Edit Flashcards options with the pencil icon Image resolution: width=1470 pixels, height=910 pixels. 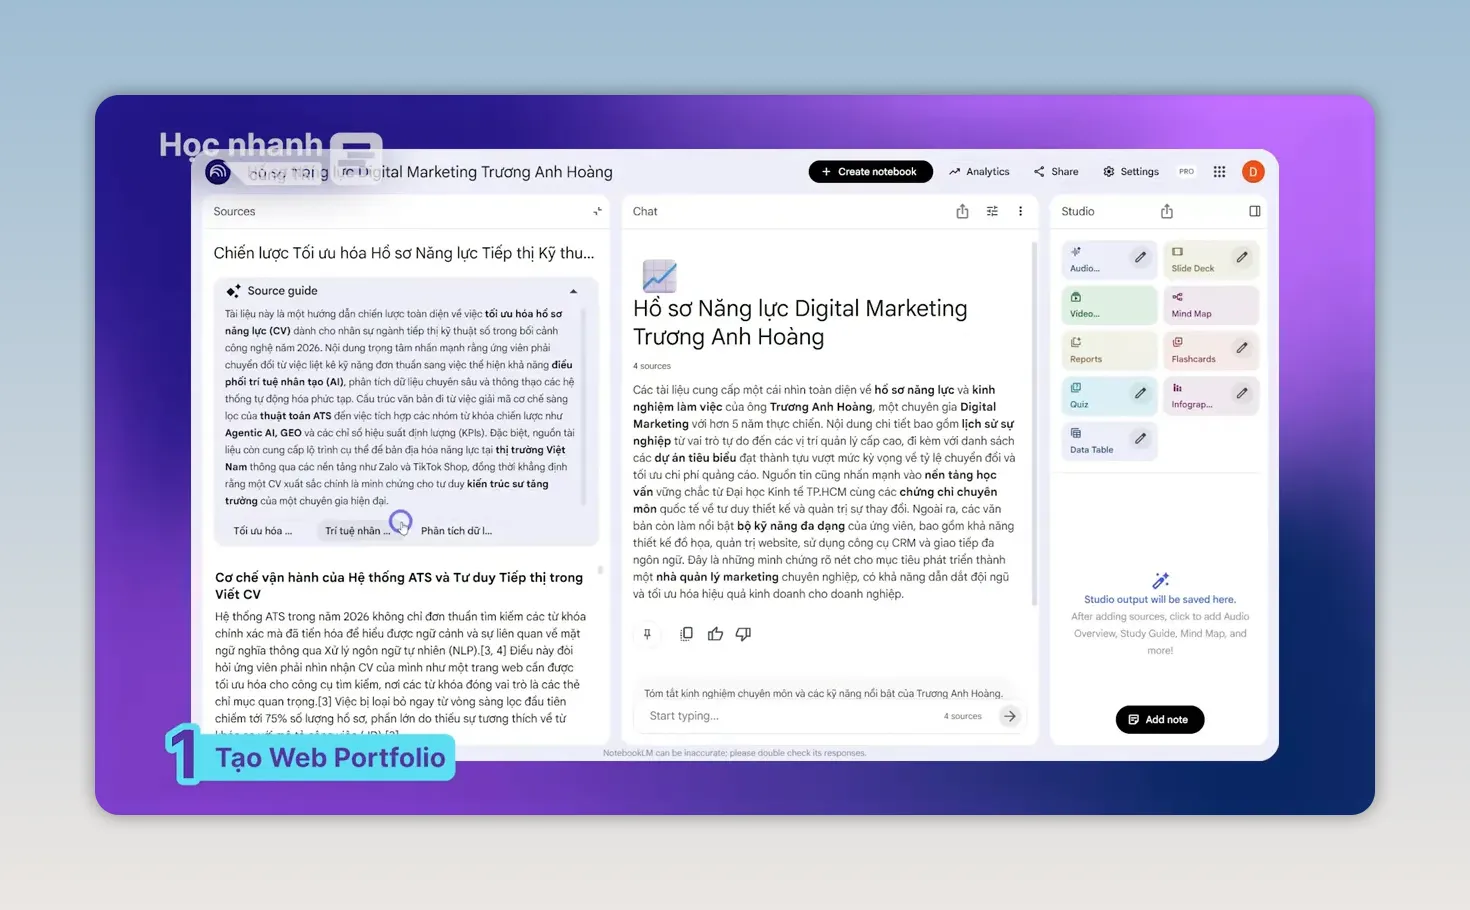[1241, 348]
